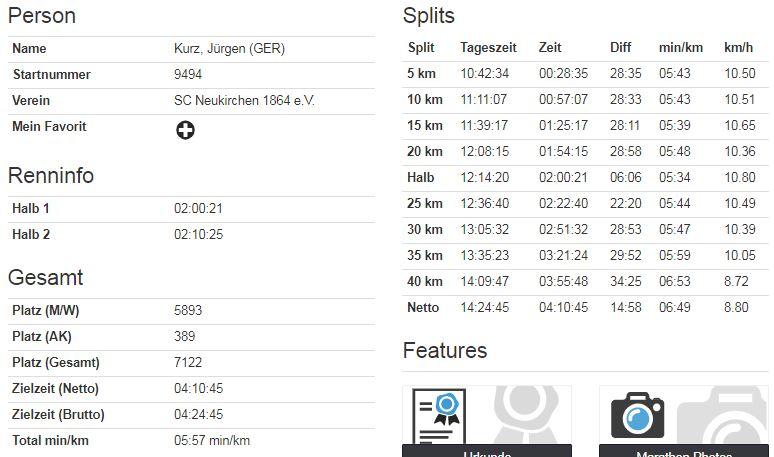Click the grey ribbon badge watermark
Viewport: 774px width, 457px height.
click(x=526, y=415)
